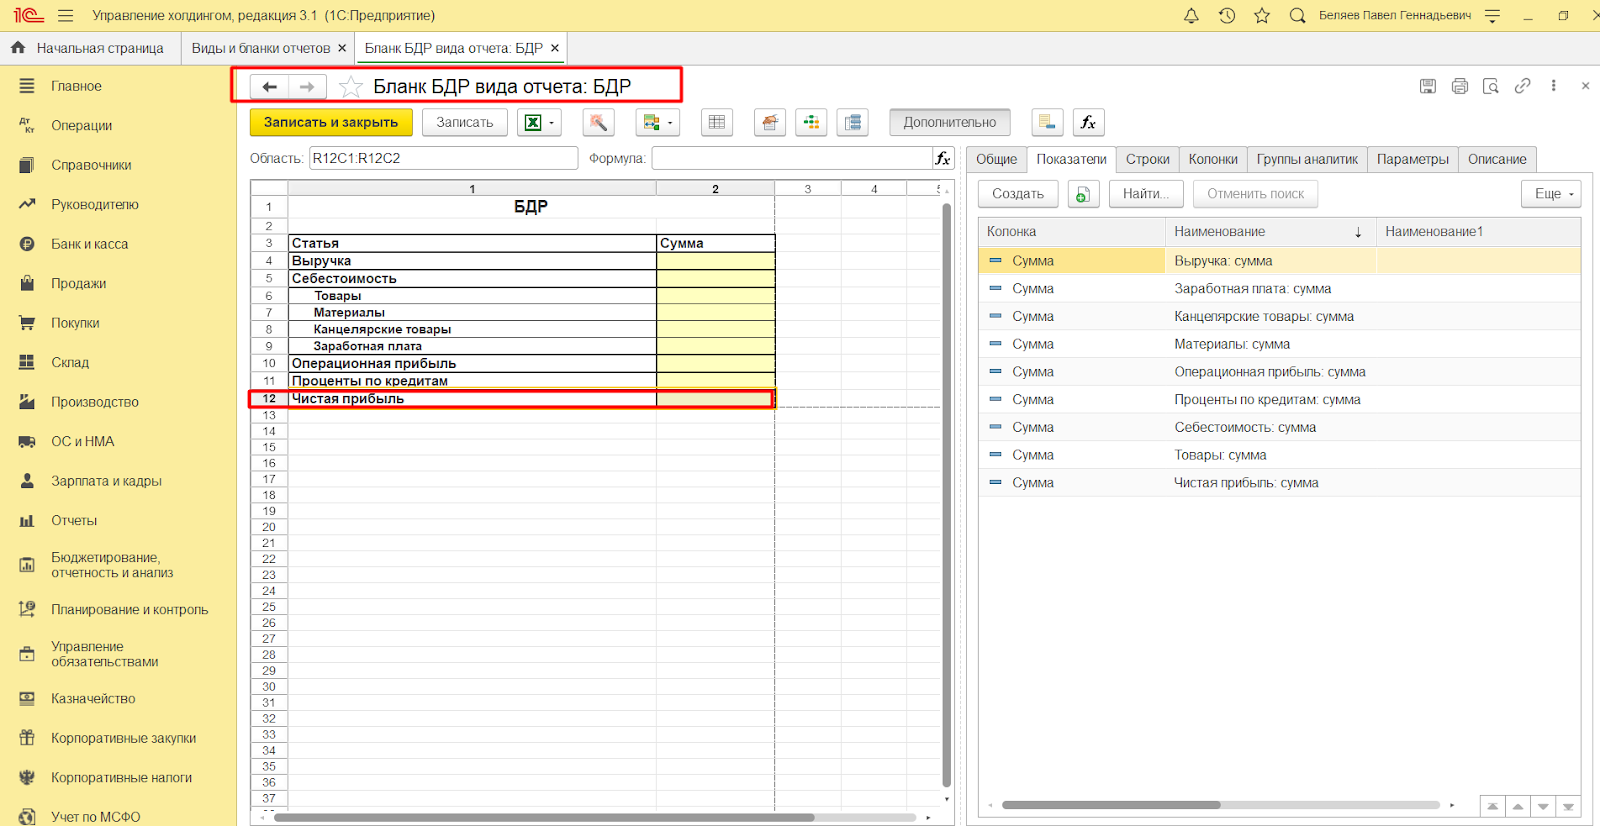This screenshot has width=1600, height=826.
Task: Add form to favorites with star icon
Action: pos(351,87)
